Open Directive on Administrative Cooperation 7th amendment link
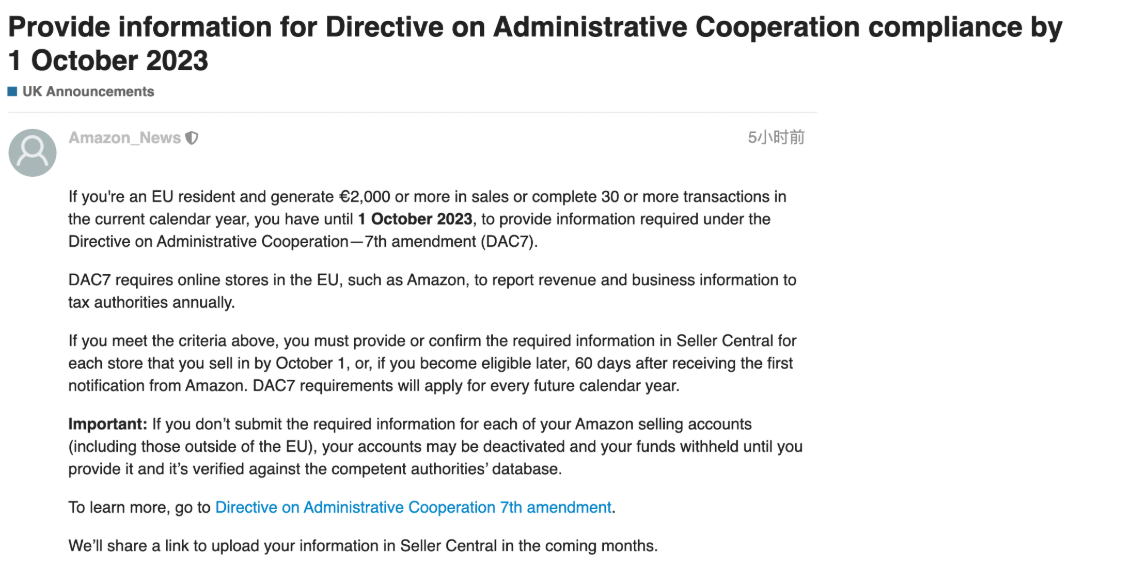The height and width of the screenshot is (569, 1121). [x=413, y=507]
